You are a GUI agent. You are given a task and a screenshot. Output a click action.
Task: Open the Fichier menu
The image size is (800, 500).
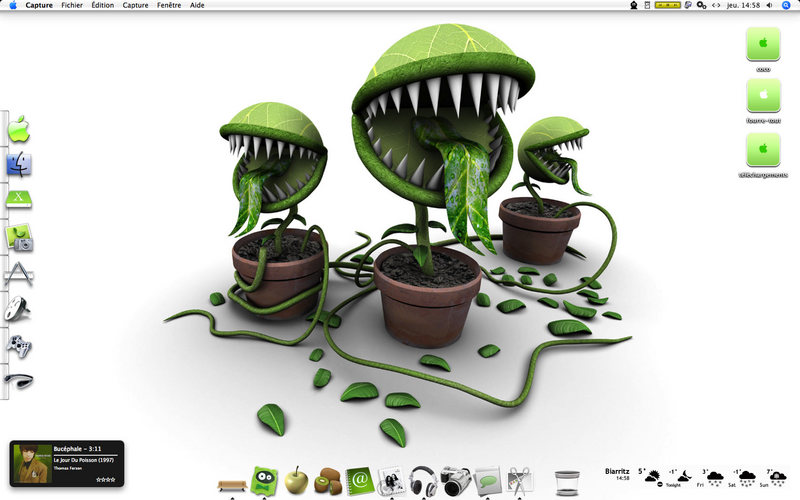tap(72, 5)
